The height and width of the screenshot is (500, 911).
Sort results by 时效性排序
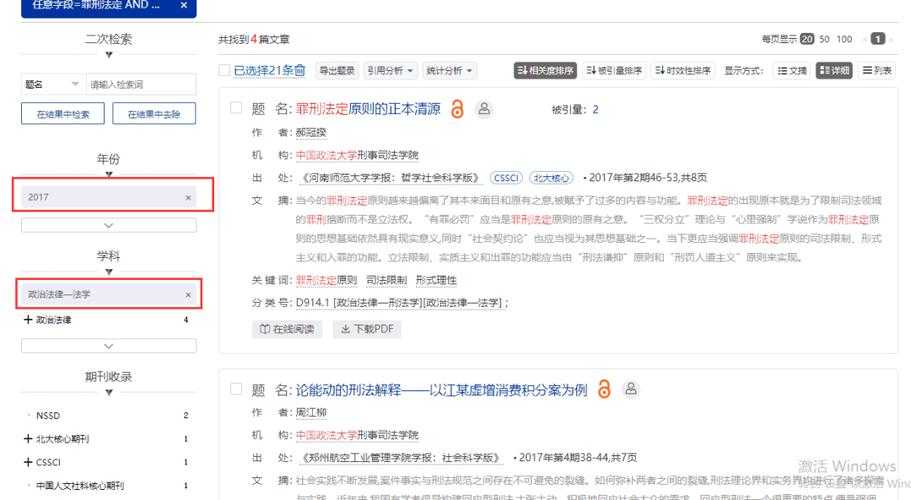(x=683, y=71)
